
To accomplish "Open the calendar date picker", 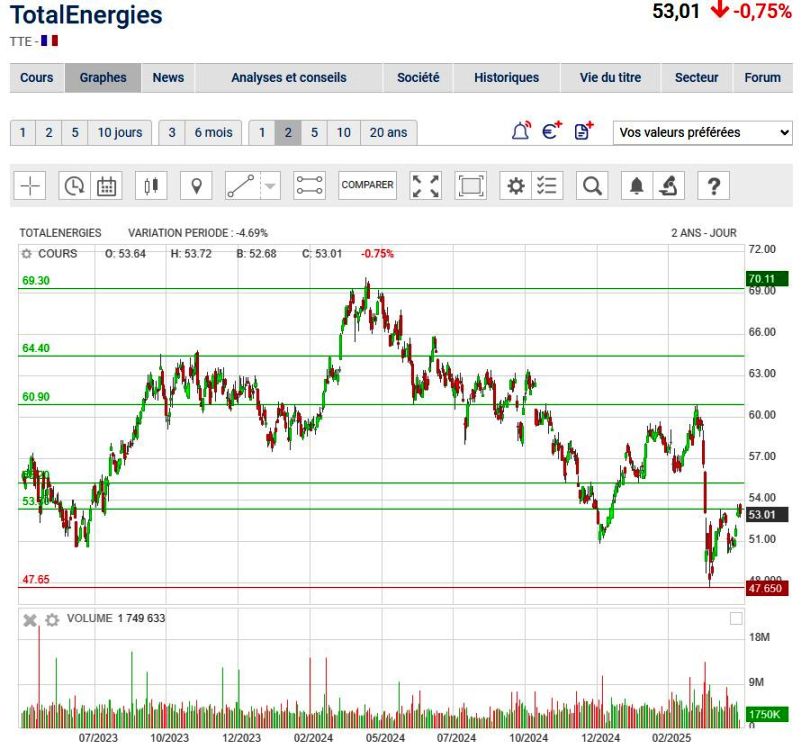I will pos(106,185).
